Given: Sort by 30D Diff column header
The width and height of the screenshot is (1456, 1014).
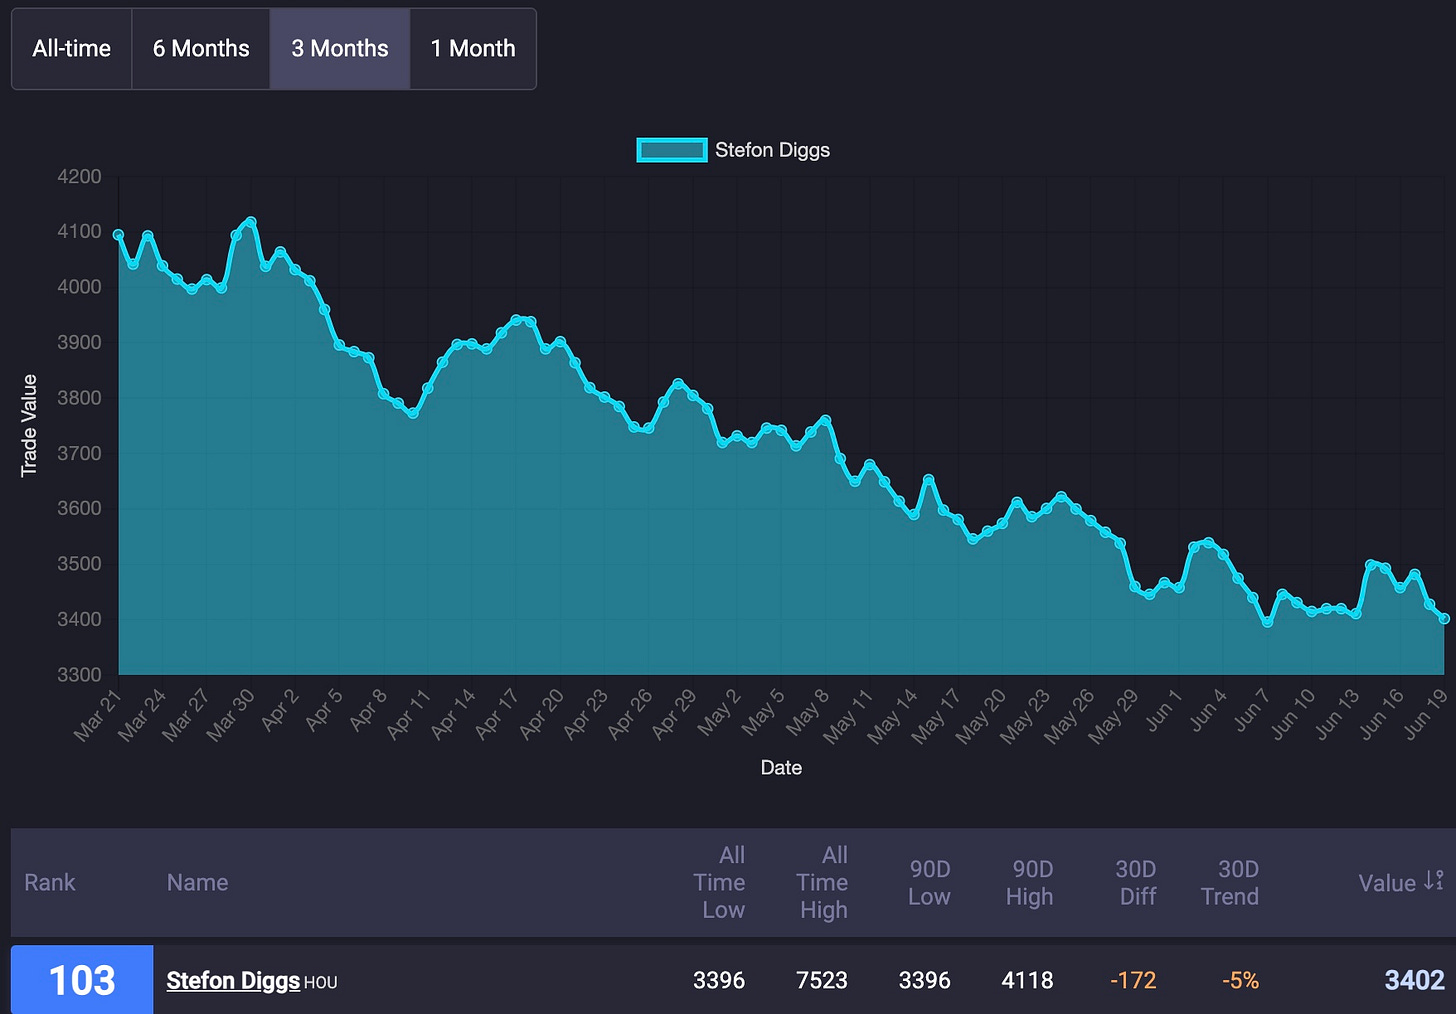Looking at the screenshot, I should click(1136, 883).
